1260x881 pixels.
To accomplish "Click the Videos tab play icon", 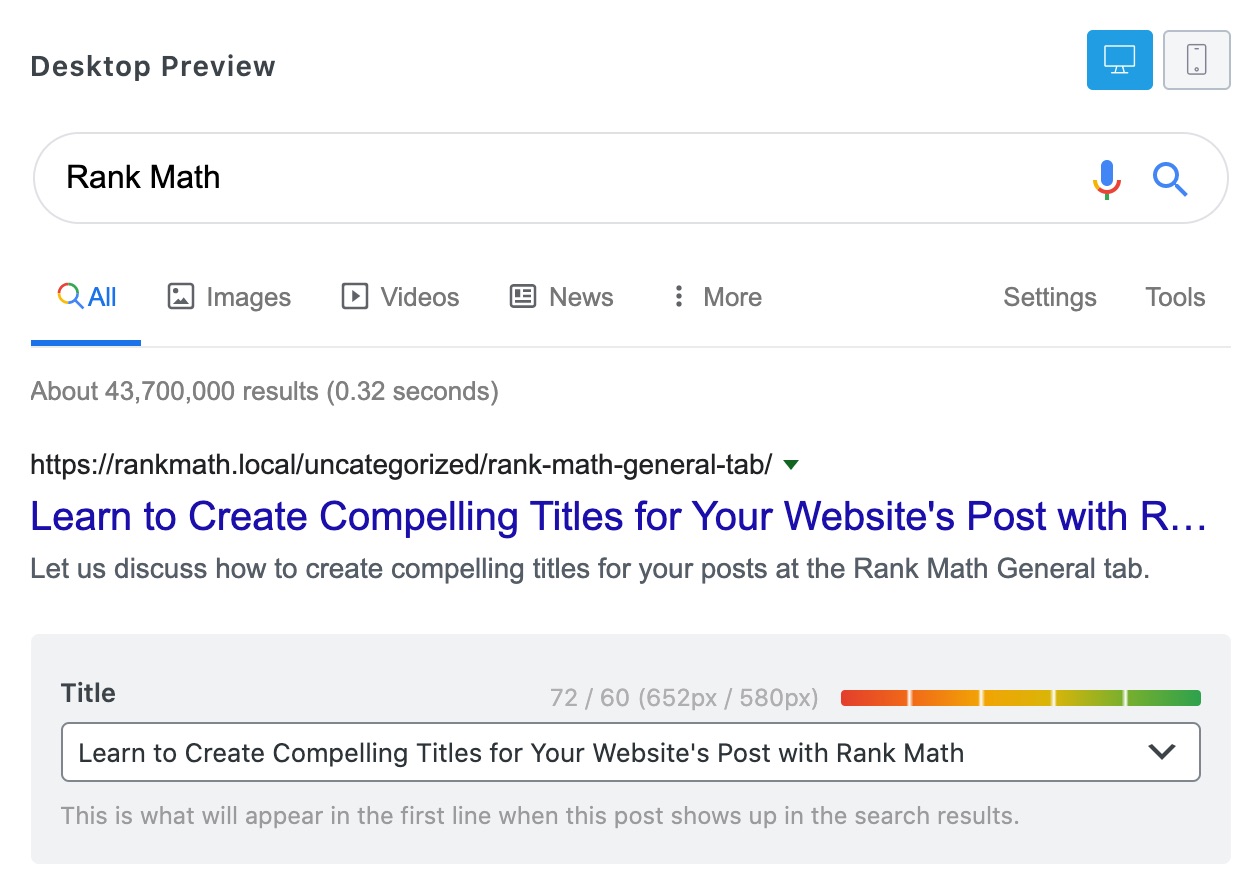I will pyautogui.click(x=354, y=297).
